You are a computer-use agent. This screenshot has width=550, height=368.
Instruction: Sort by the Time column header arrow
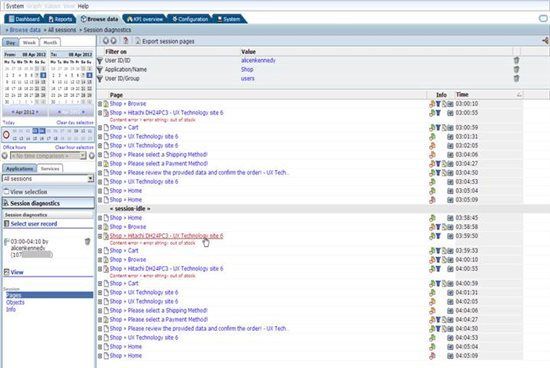pyautogui.click(x=519, y=94)
